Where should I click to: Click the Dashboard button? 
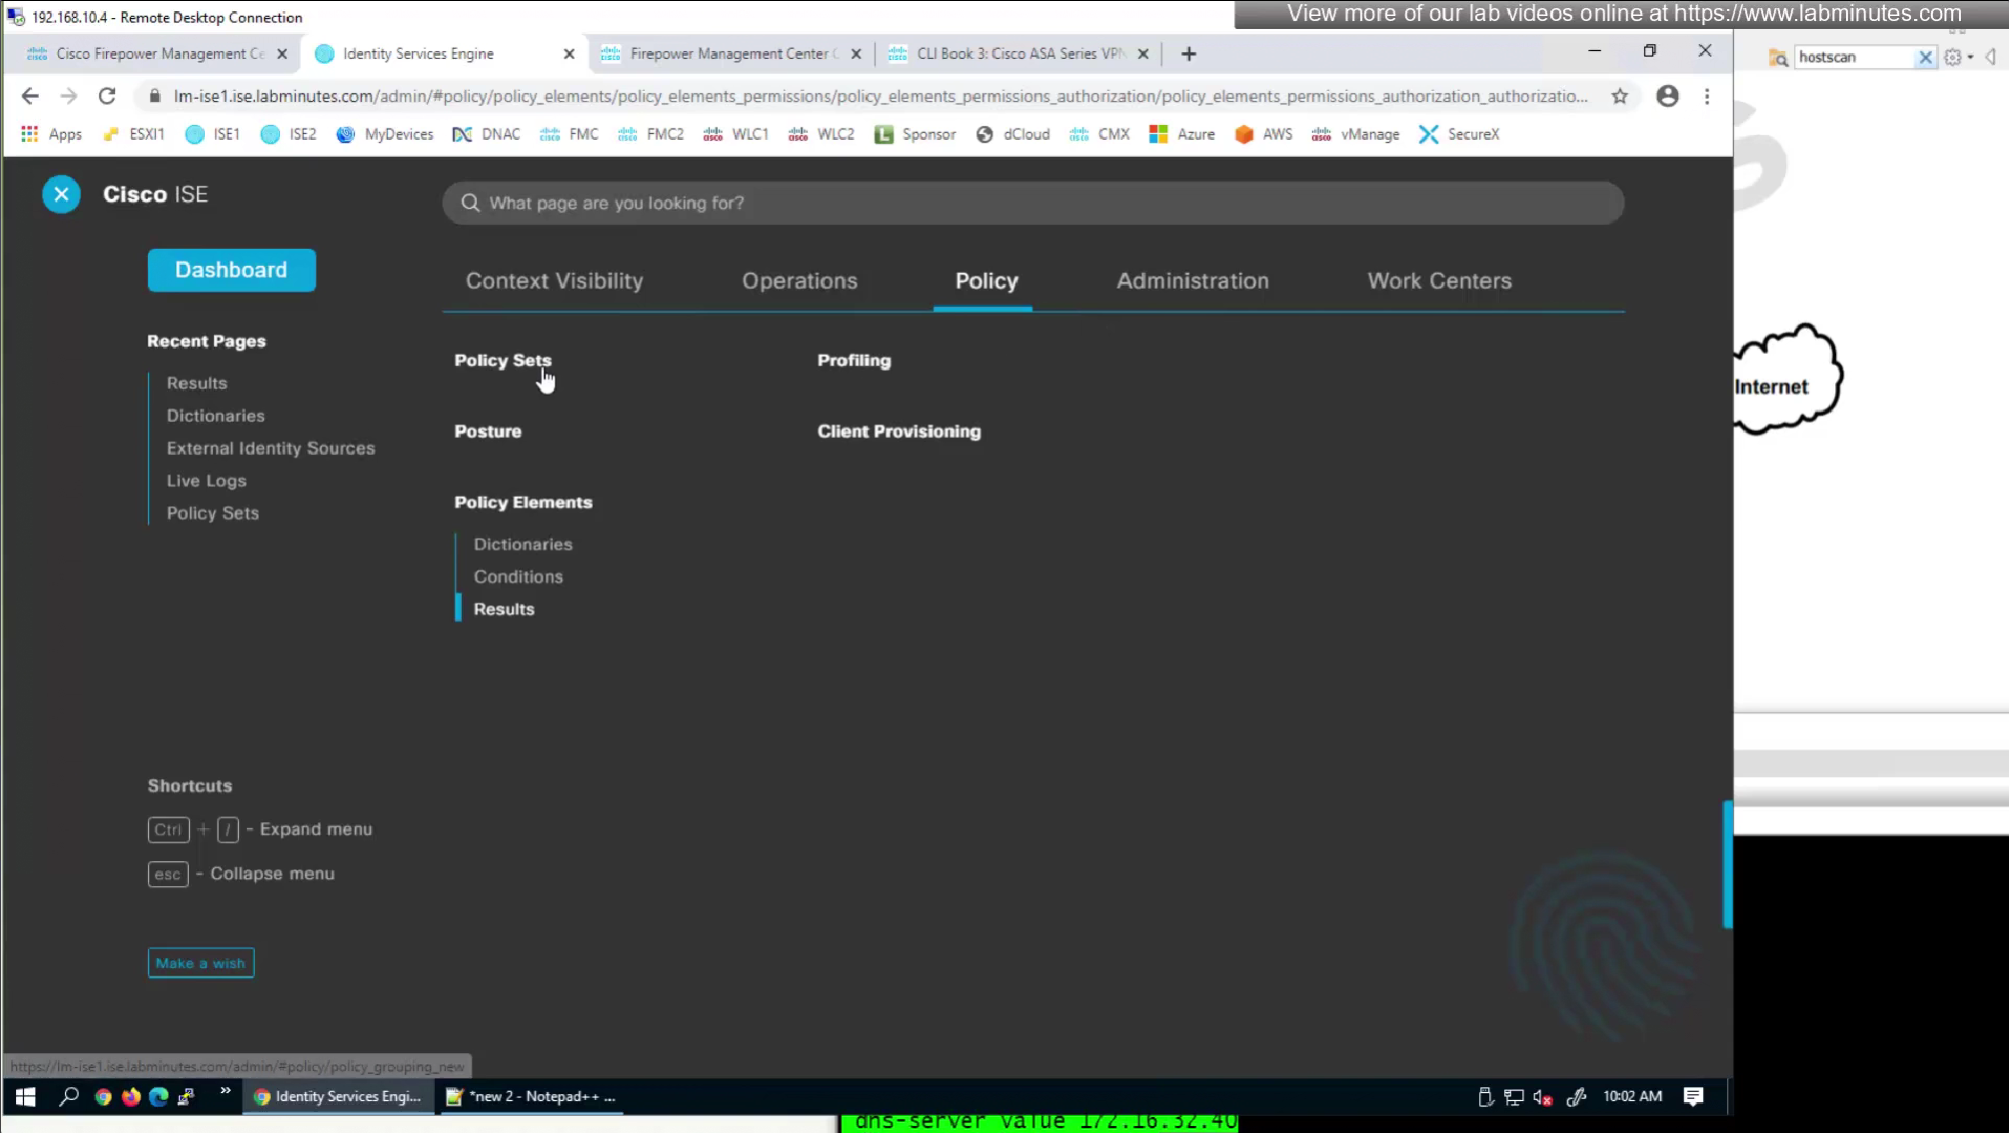231,270
